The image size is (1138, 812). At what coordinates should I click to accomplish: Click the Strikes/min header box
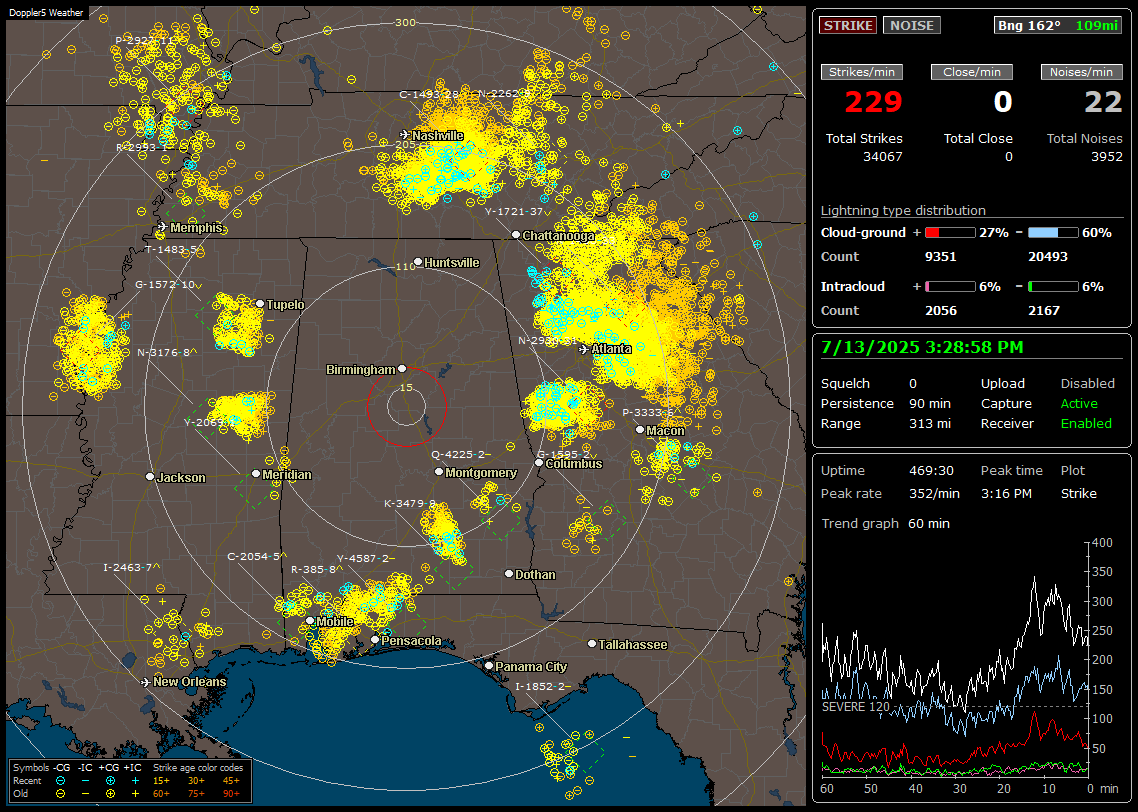click(x=862, y=72)
